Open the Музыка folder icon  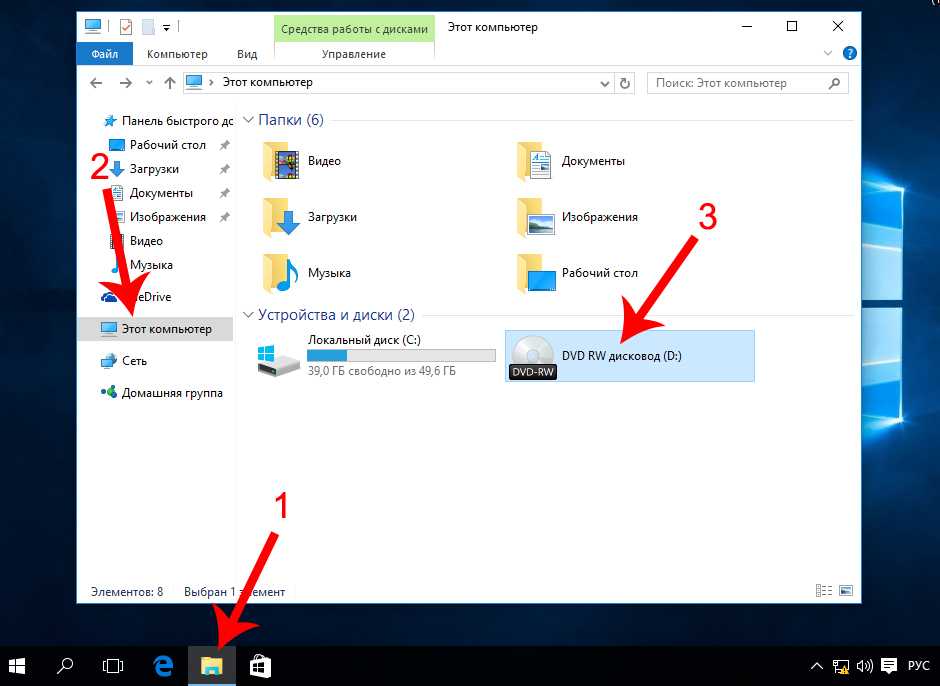pos(281,273)
